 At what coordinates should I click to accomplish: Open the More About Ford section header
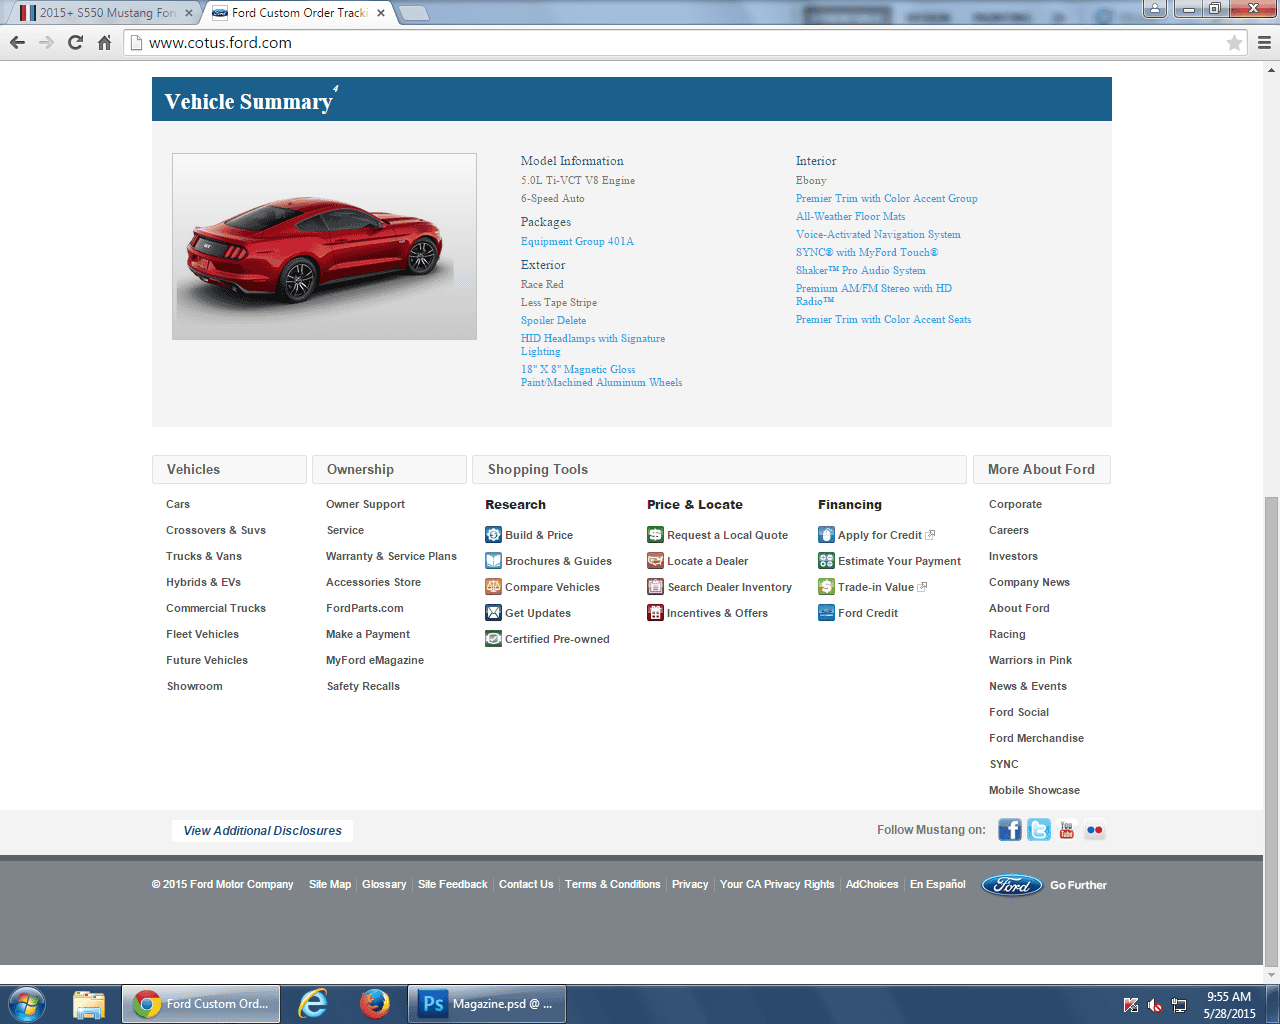1041,470
